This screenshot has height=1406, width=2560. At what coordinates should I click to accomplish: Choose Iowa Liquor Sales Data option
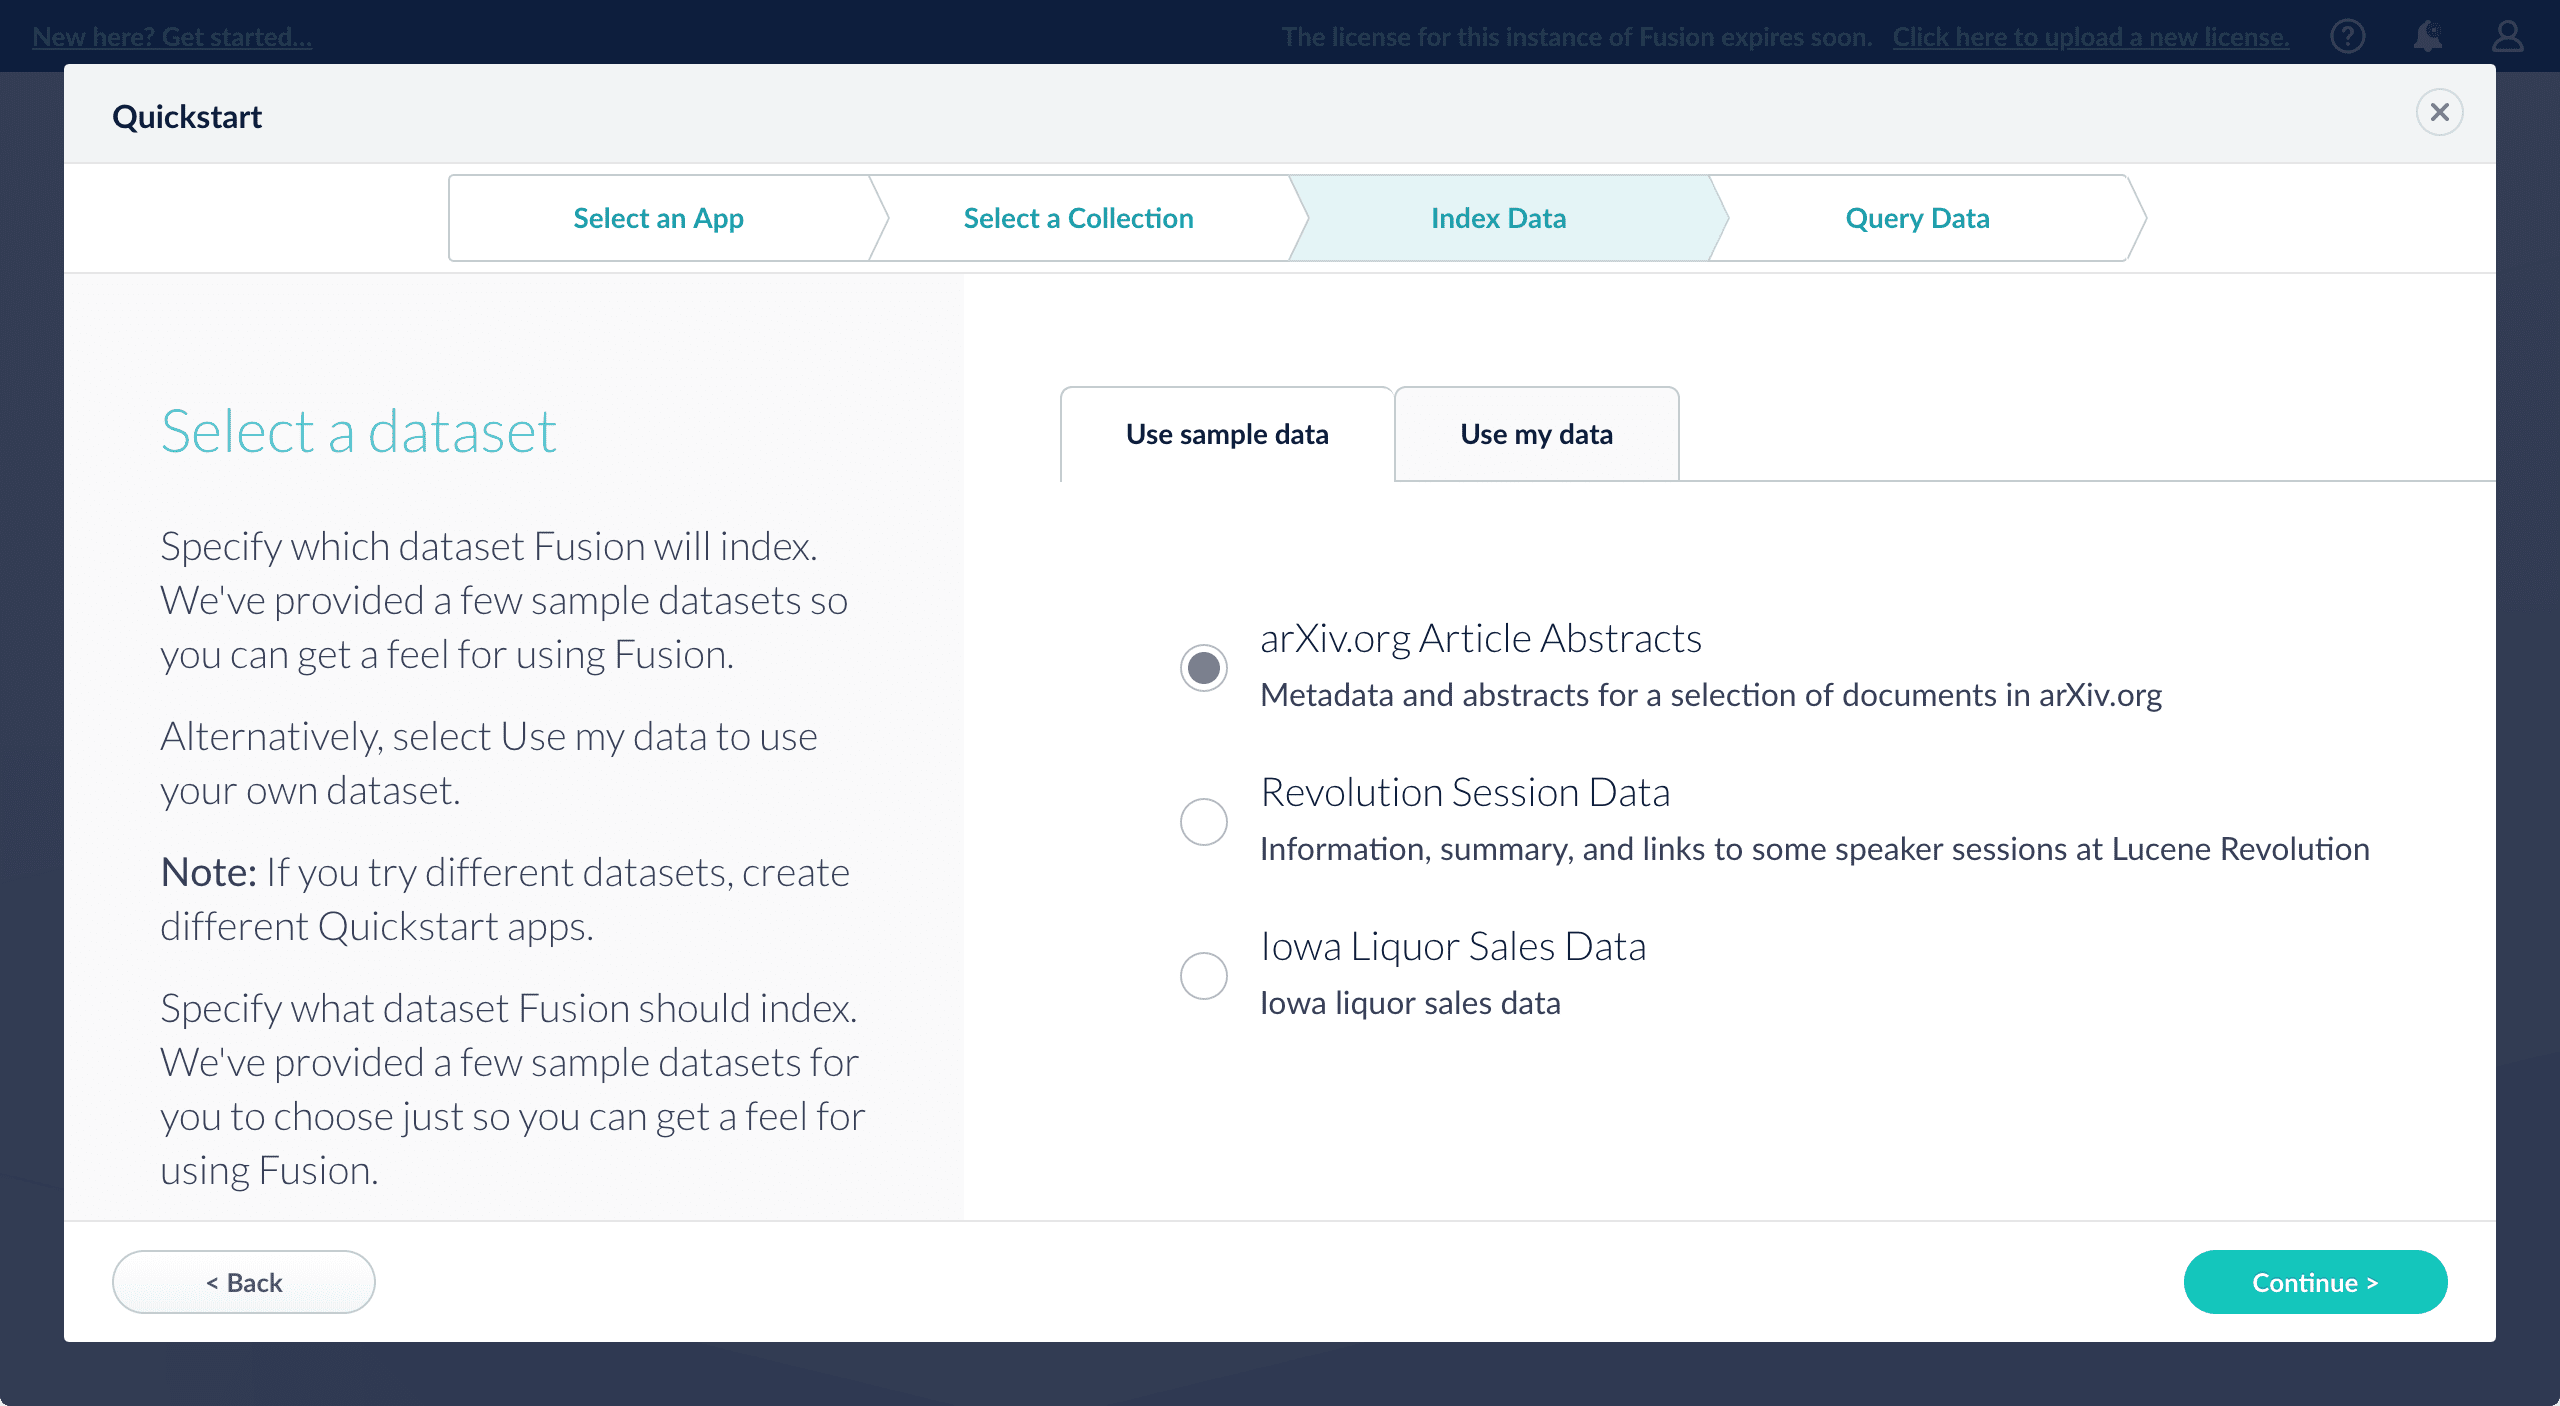pos(1204,976)
